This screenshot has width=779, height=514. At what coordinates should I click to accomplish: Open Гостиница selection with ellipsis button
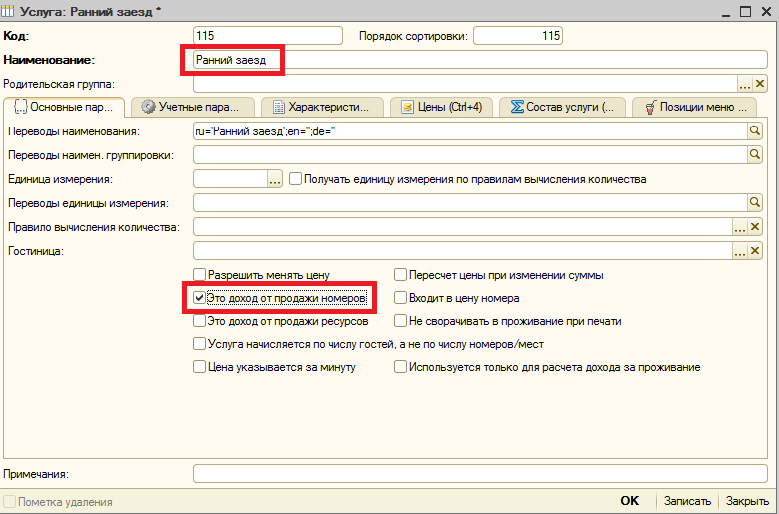740,251
